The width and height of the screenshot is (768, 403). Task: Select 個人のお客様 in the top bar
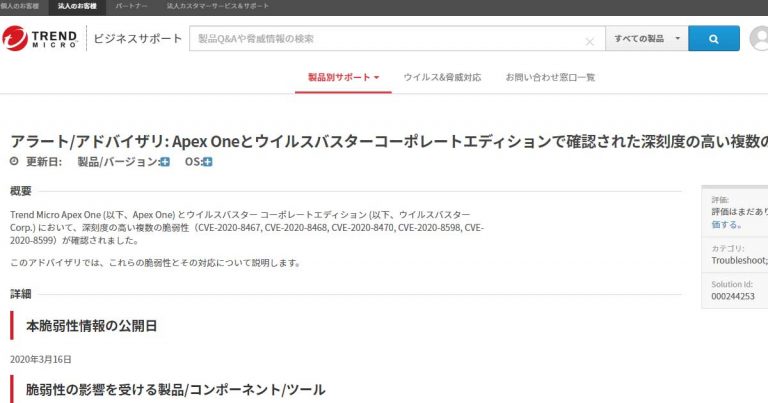22,6
